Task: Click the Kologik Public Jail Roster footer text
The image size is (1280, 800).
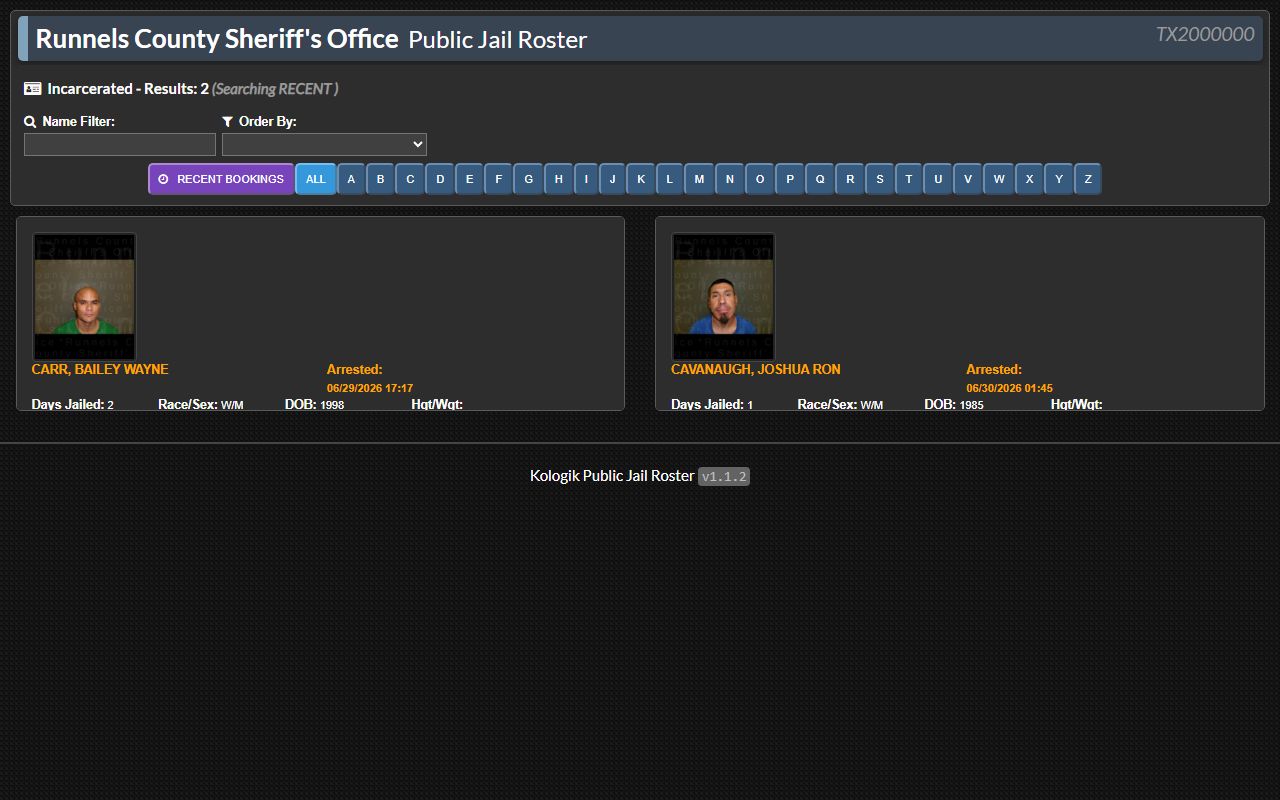Action: [x=612, y=476]
